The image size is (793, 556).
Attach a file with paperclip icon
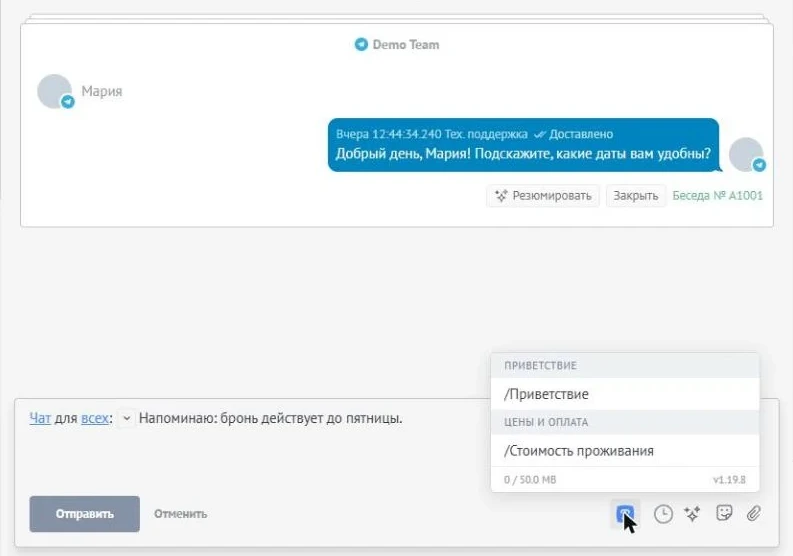(x=754, y=514)
